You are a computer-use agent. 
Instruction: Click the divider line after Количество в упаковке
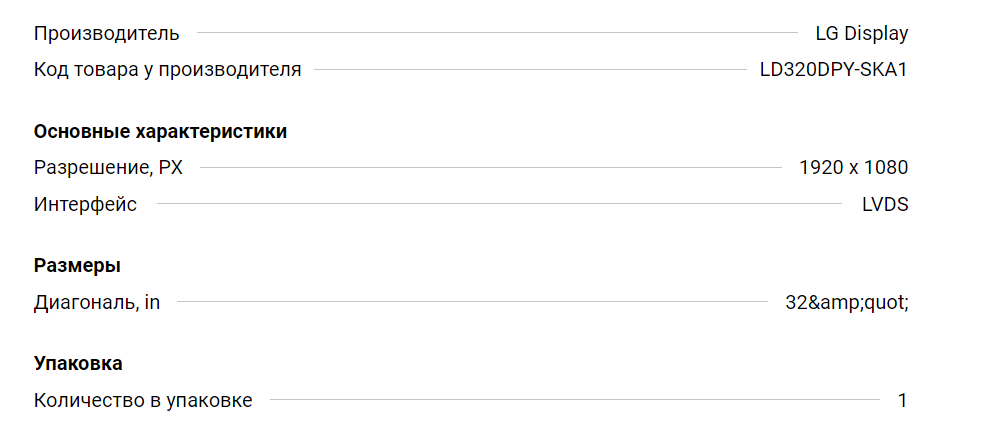[x=575, y=400]
